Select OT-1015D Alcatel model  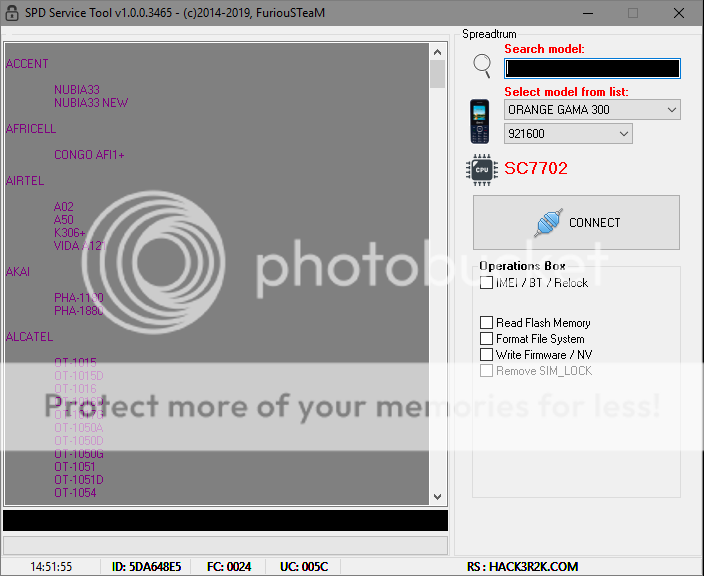pyautogui.click(x=79, y=376)
